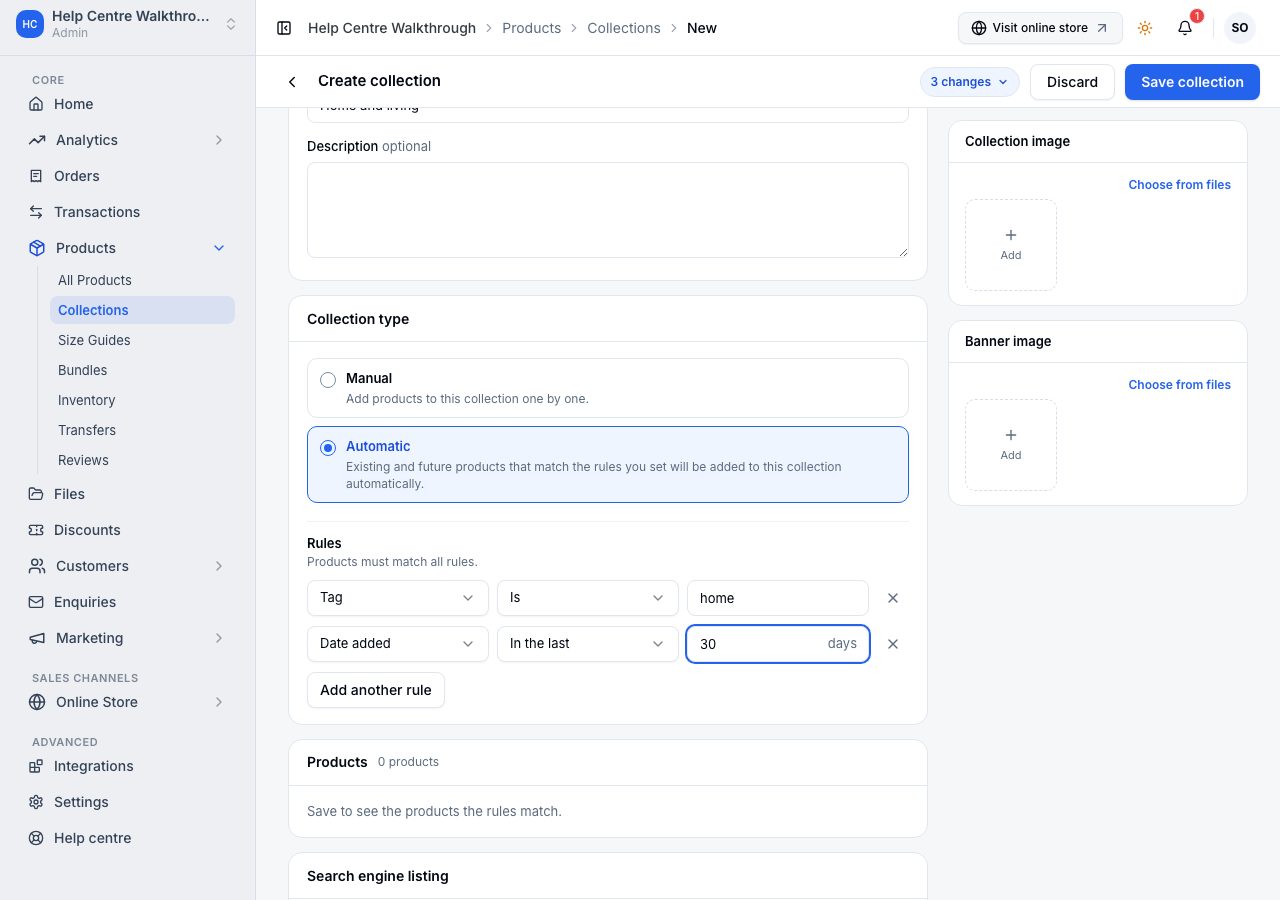Image resolution: width=1280 pixels, height=900 pixels.
Task: Click Save collection button
Action: click(1192, 82)
